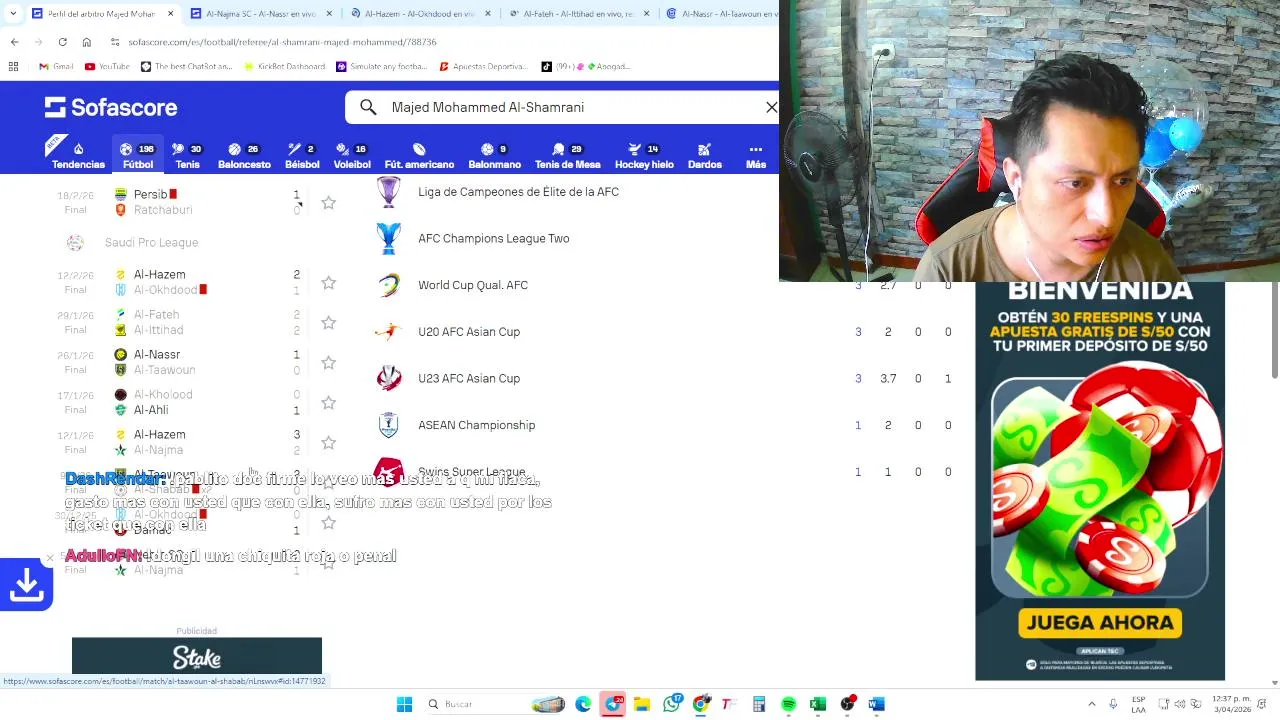This screenshot has height=720, width=1280.
Task: Click the search box with Majed Mohammed Al-Shamrani
Action: [562, 107]
